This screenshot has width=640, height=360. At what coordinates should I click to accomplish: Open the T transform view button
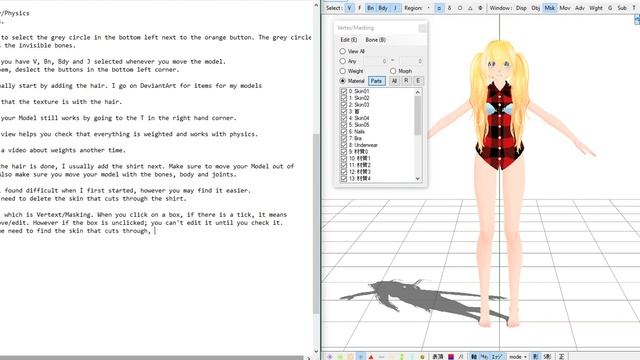pyautogui.click(x=634, y=8)
